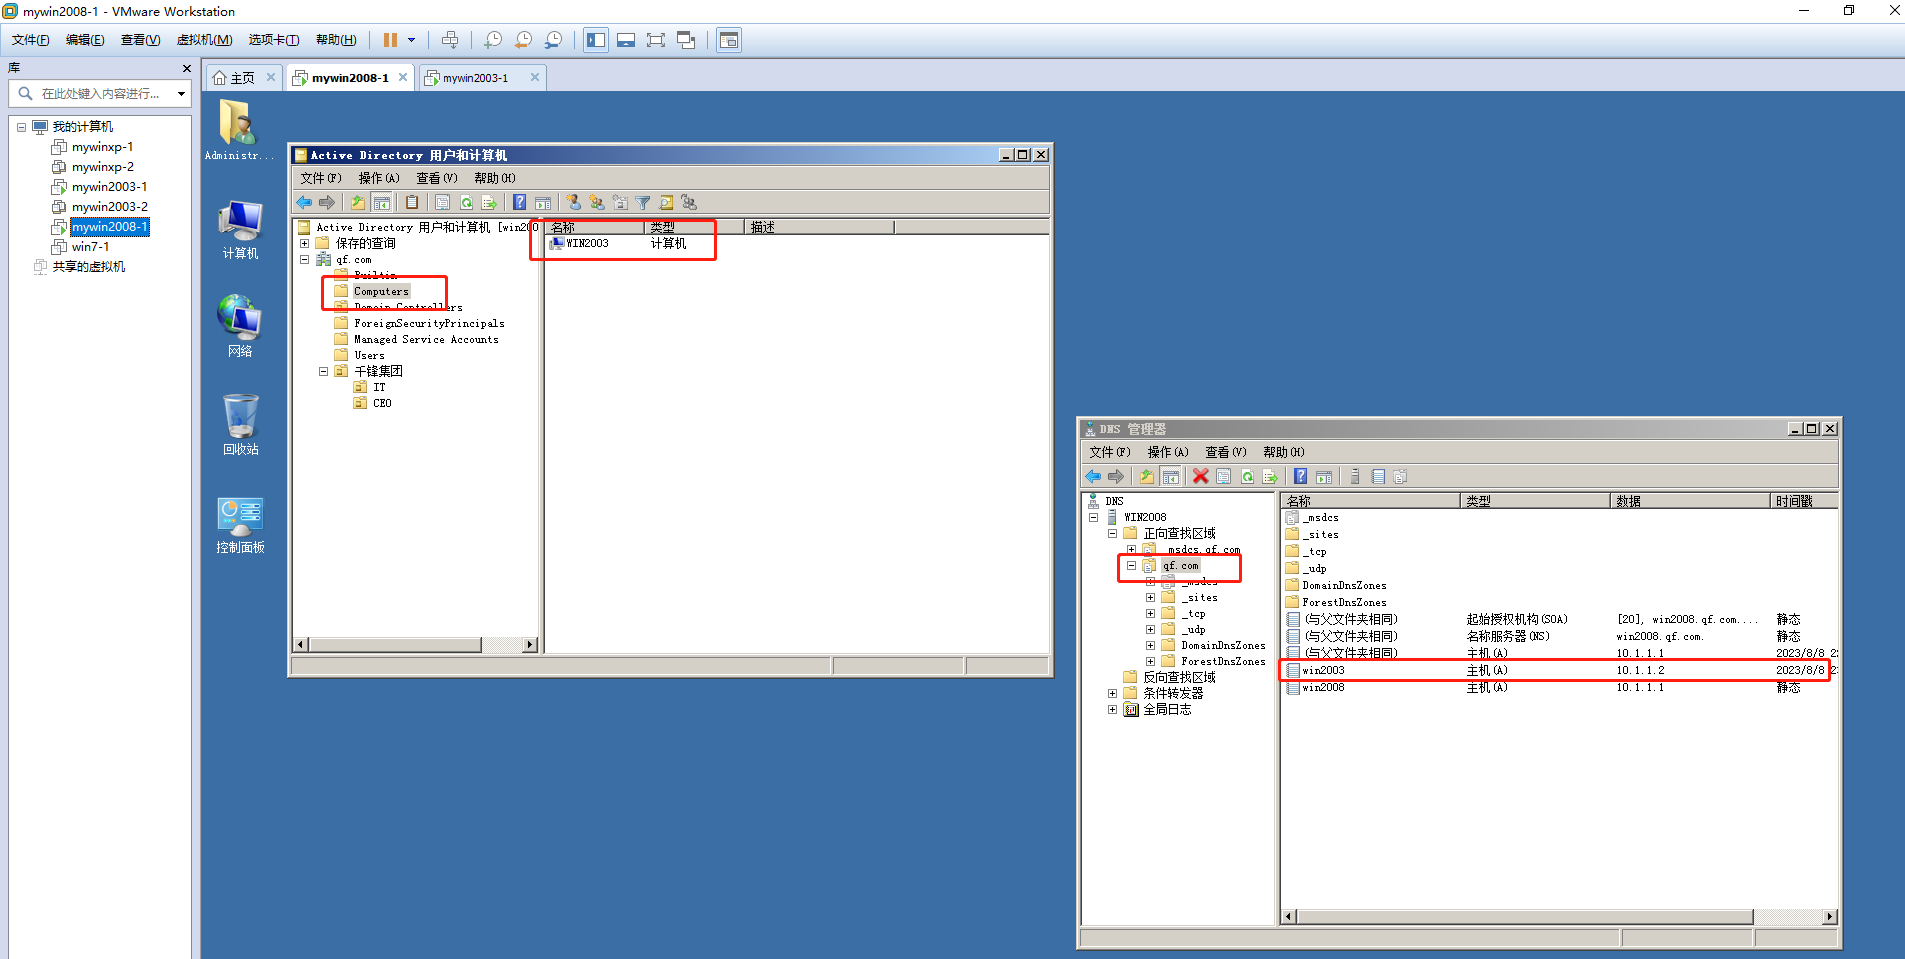Toggle console tree icon in Active Directory toolbar

(x=382, y=202)
